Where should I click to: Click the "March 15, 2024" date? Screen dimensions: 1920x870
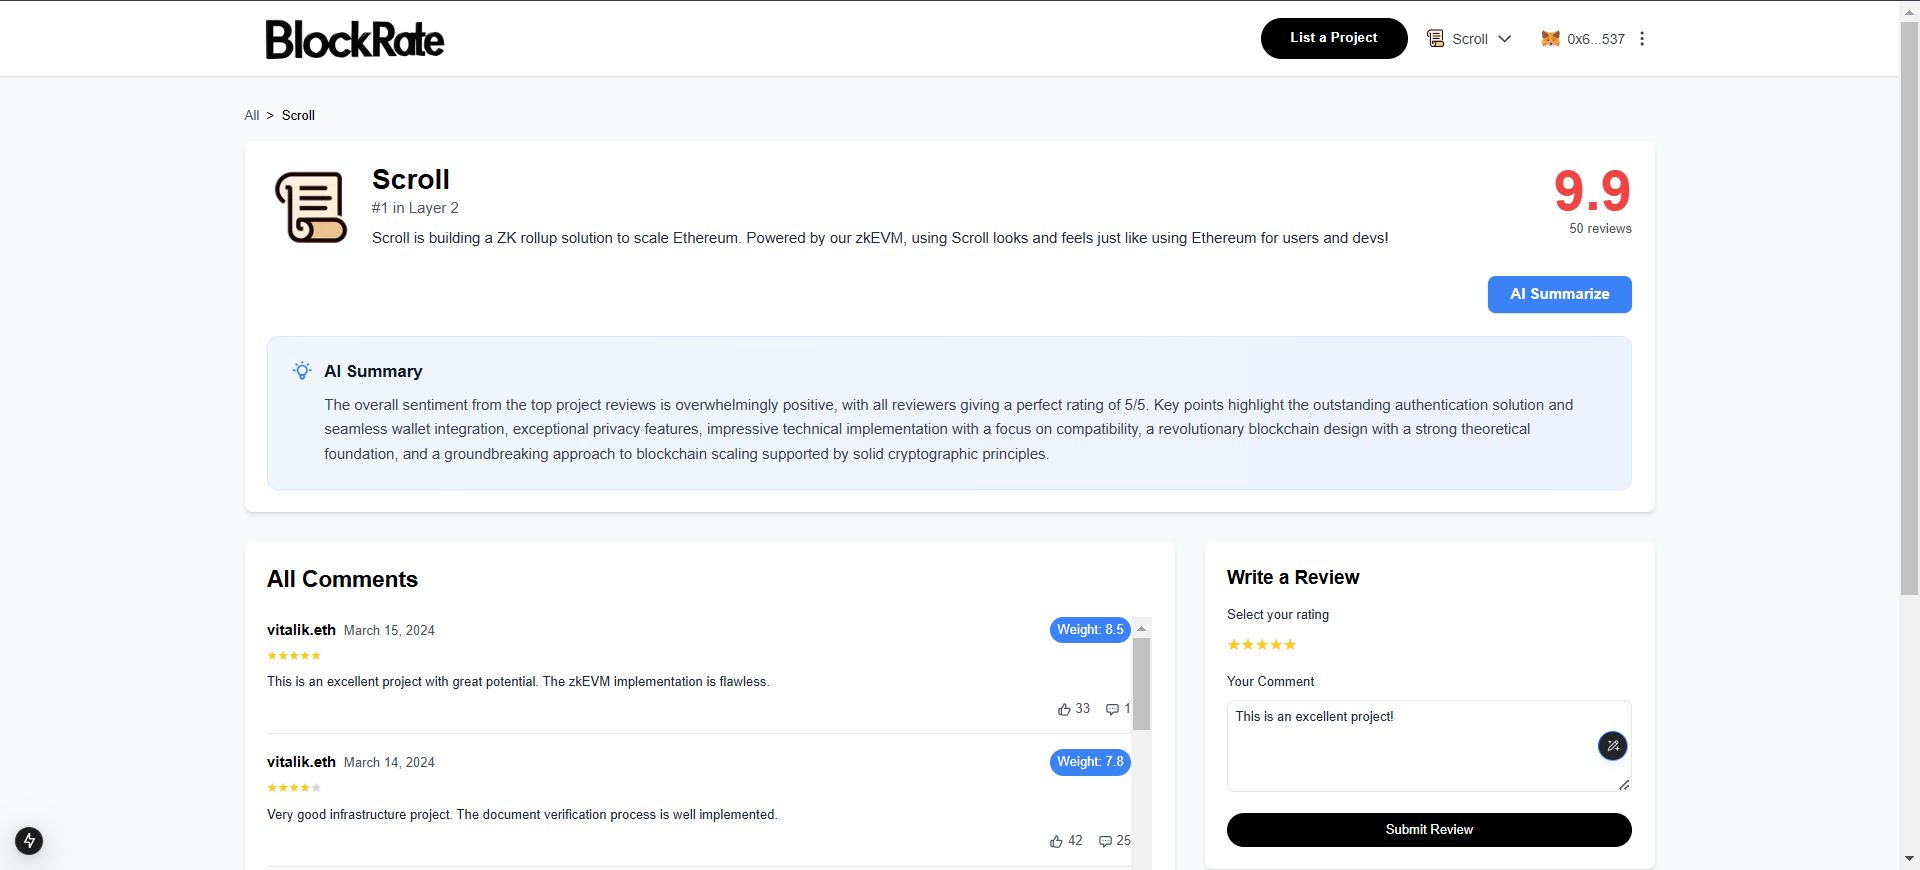click(389, 631)
